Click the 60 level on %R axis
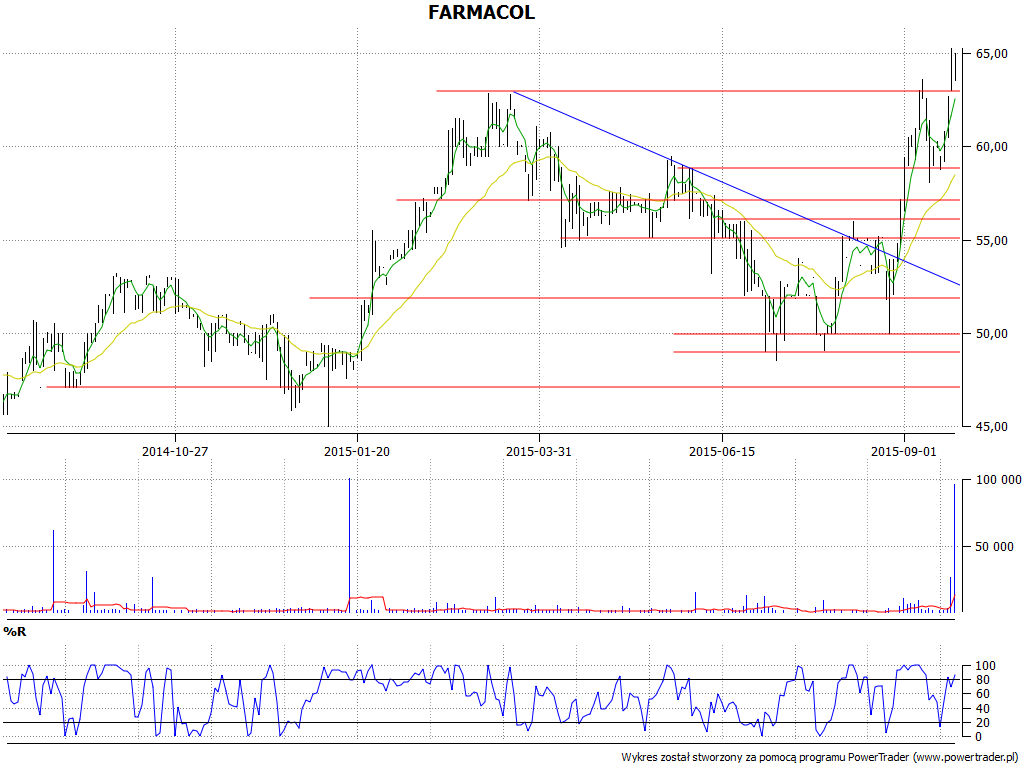1024x768 pixels. [x=982, y=694]
